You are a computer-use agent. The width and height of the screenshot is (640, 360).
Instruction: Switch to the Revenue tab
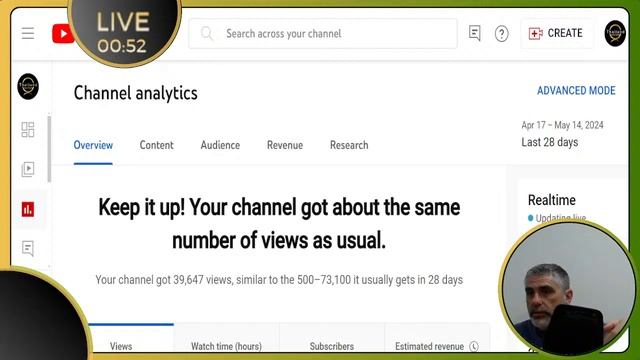point(285,145)
